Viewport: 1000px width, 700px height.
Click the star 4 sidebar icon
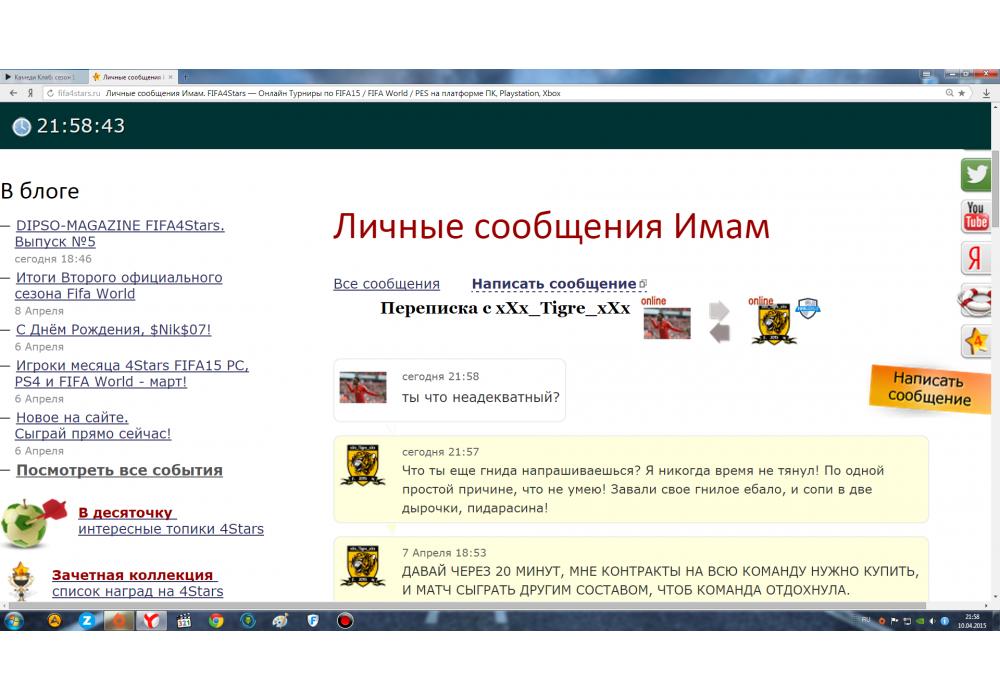(x=975, y=341)
